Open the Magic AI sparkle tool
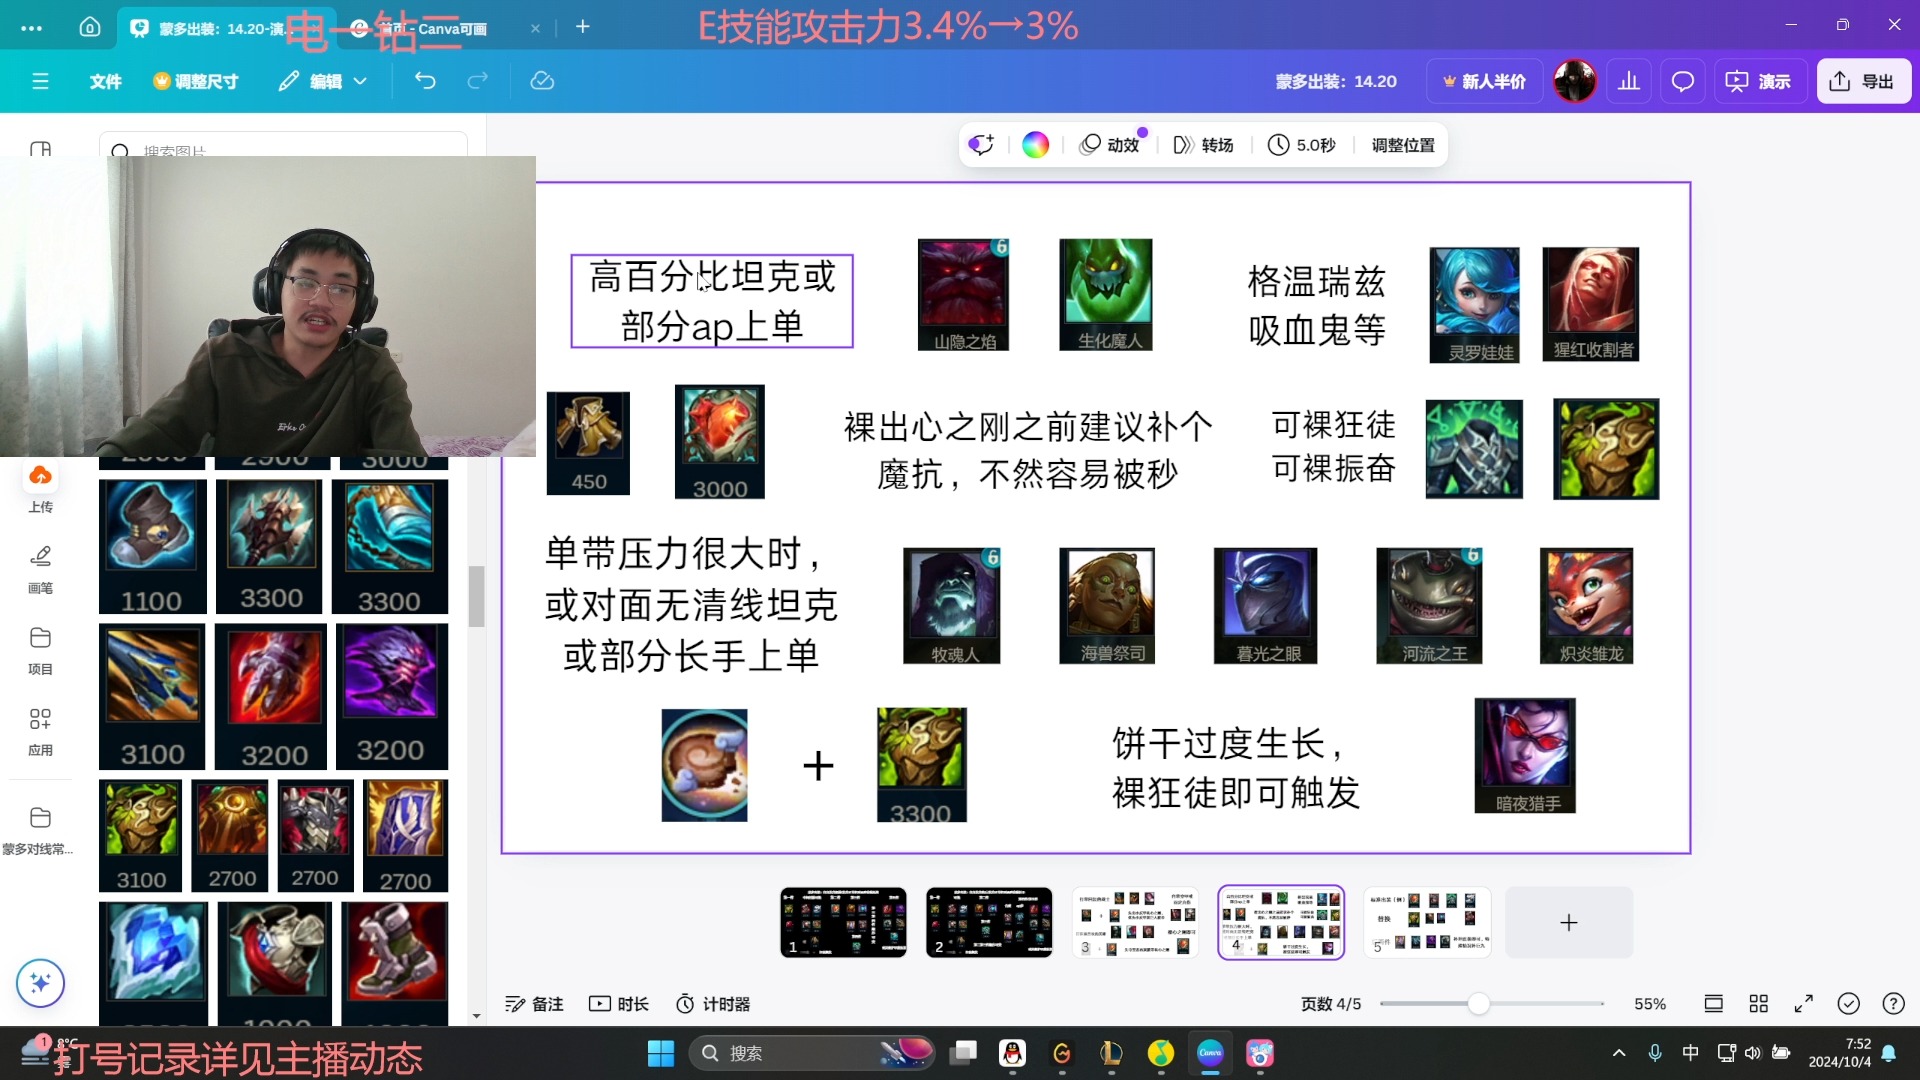 (981, 145)
